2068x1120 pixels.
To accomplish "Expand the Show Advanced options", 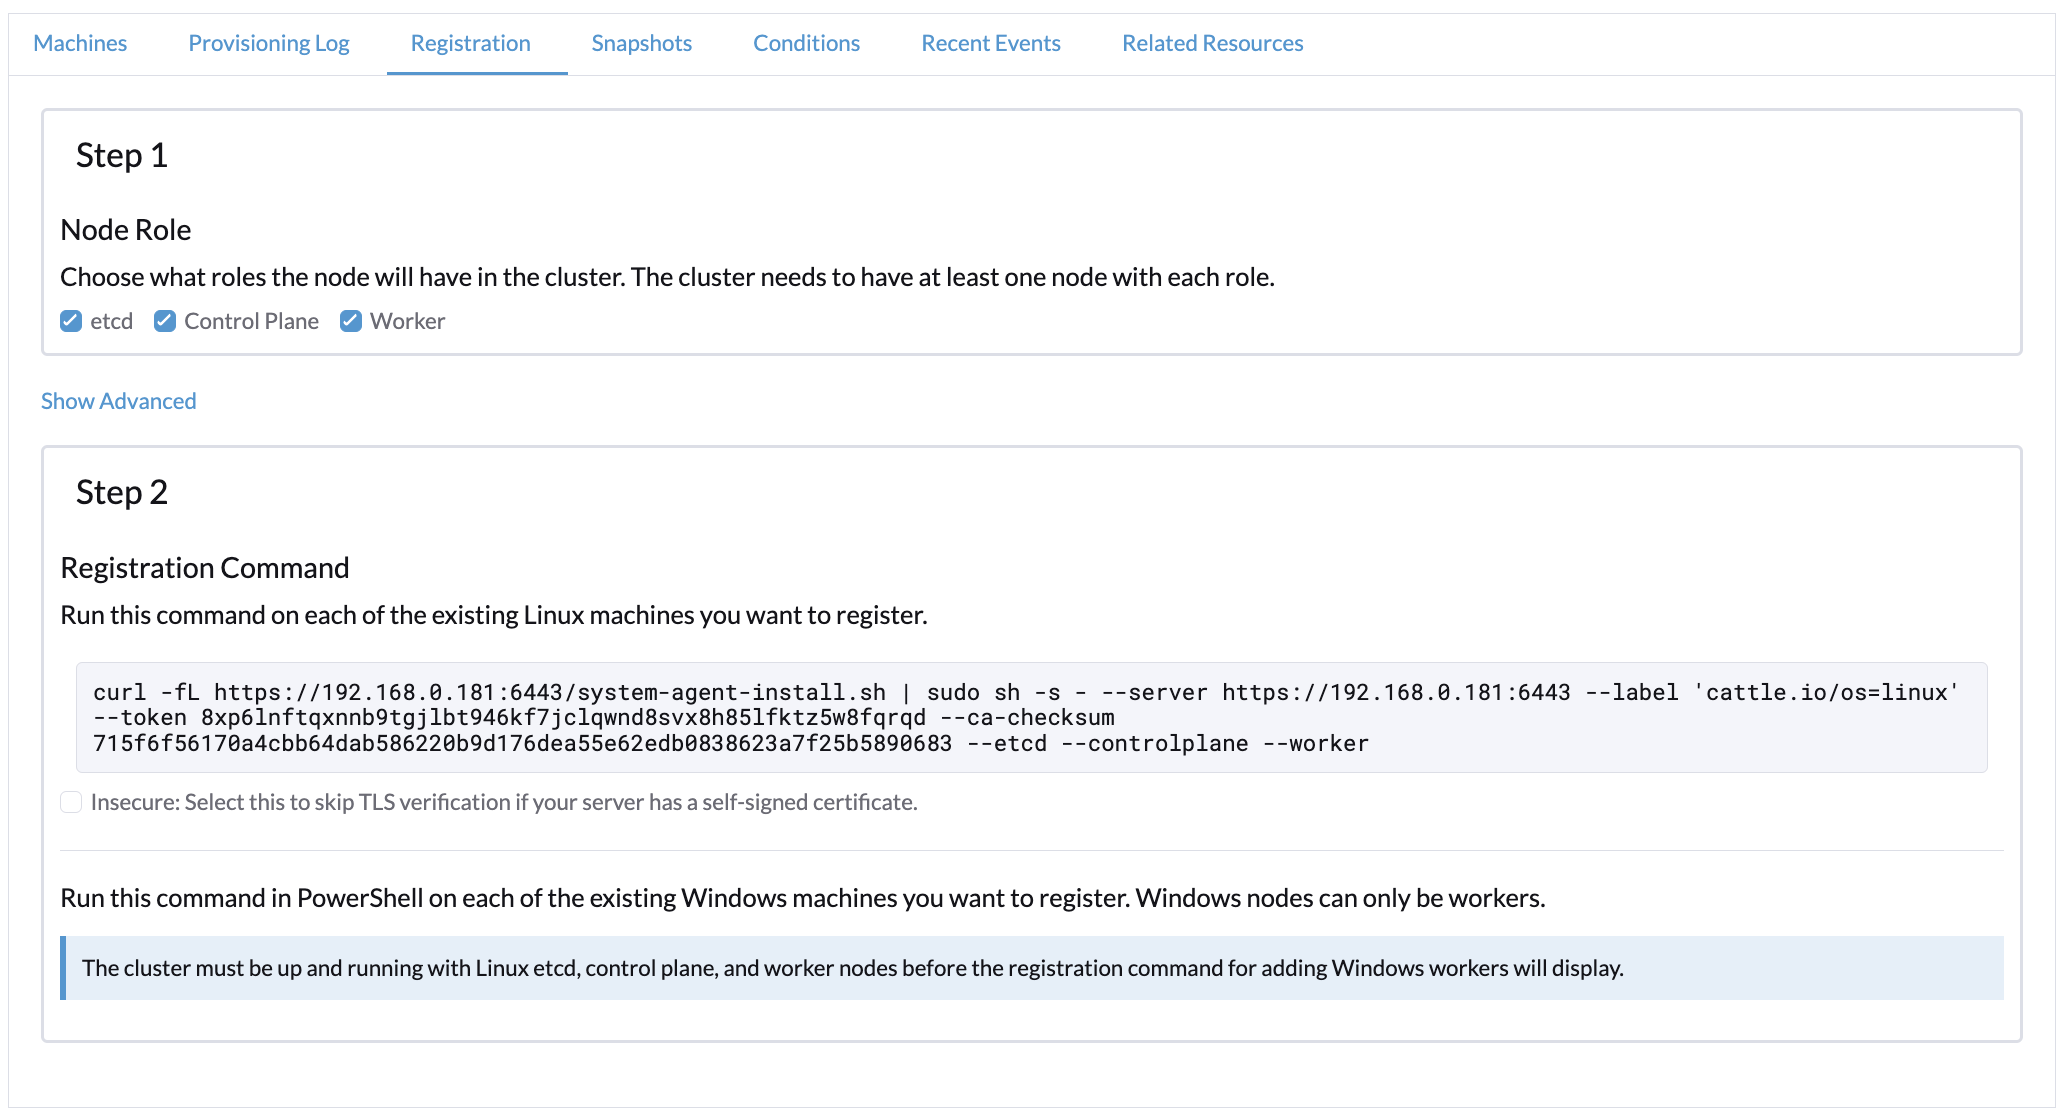I will pos(119,401).
